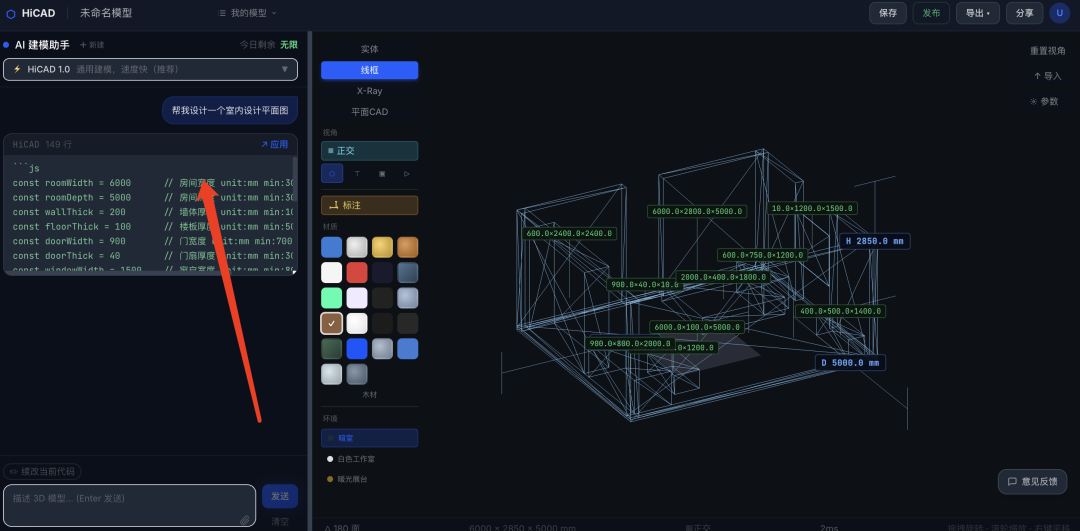Click the 续改当前代码 pencil chip
The width and height of the screenshot is (1080, 531).
click(x=43, y=472)
